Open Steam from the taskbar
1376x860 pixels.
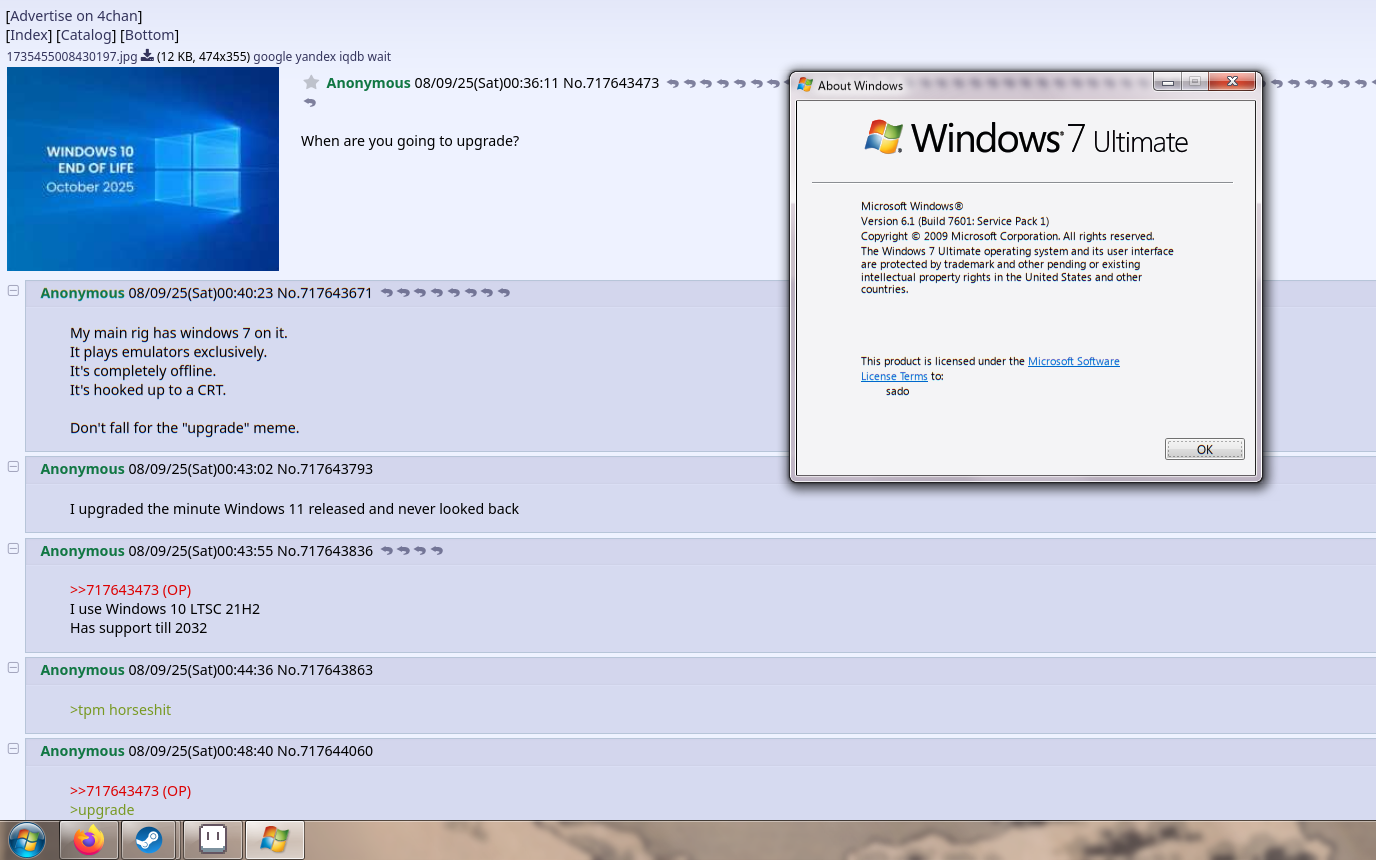tap(149, 840)
